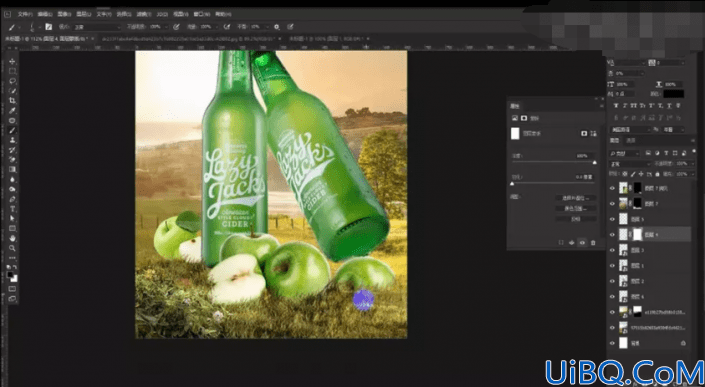Viewport: 705px width, 387px height.
Task: Select the Zoom tool
Action: tap(13, 248)
